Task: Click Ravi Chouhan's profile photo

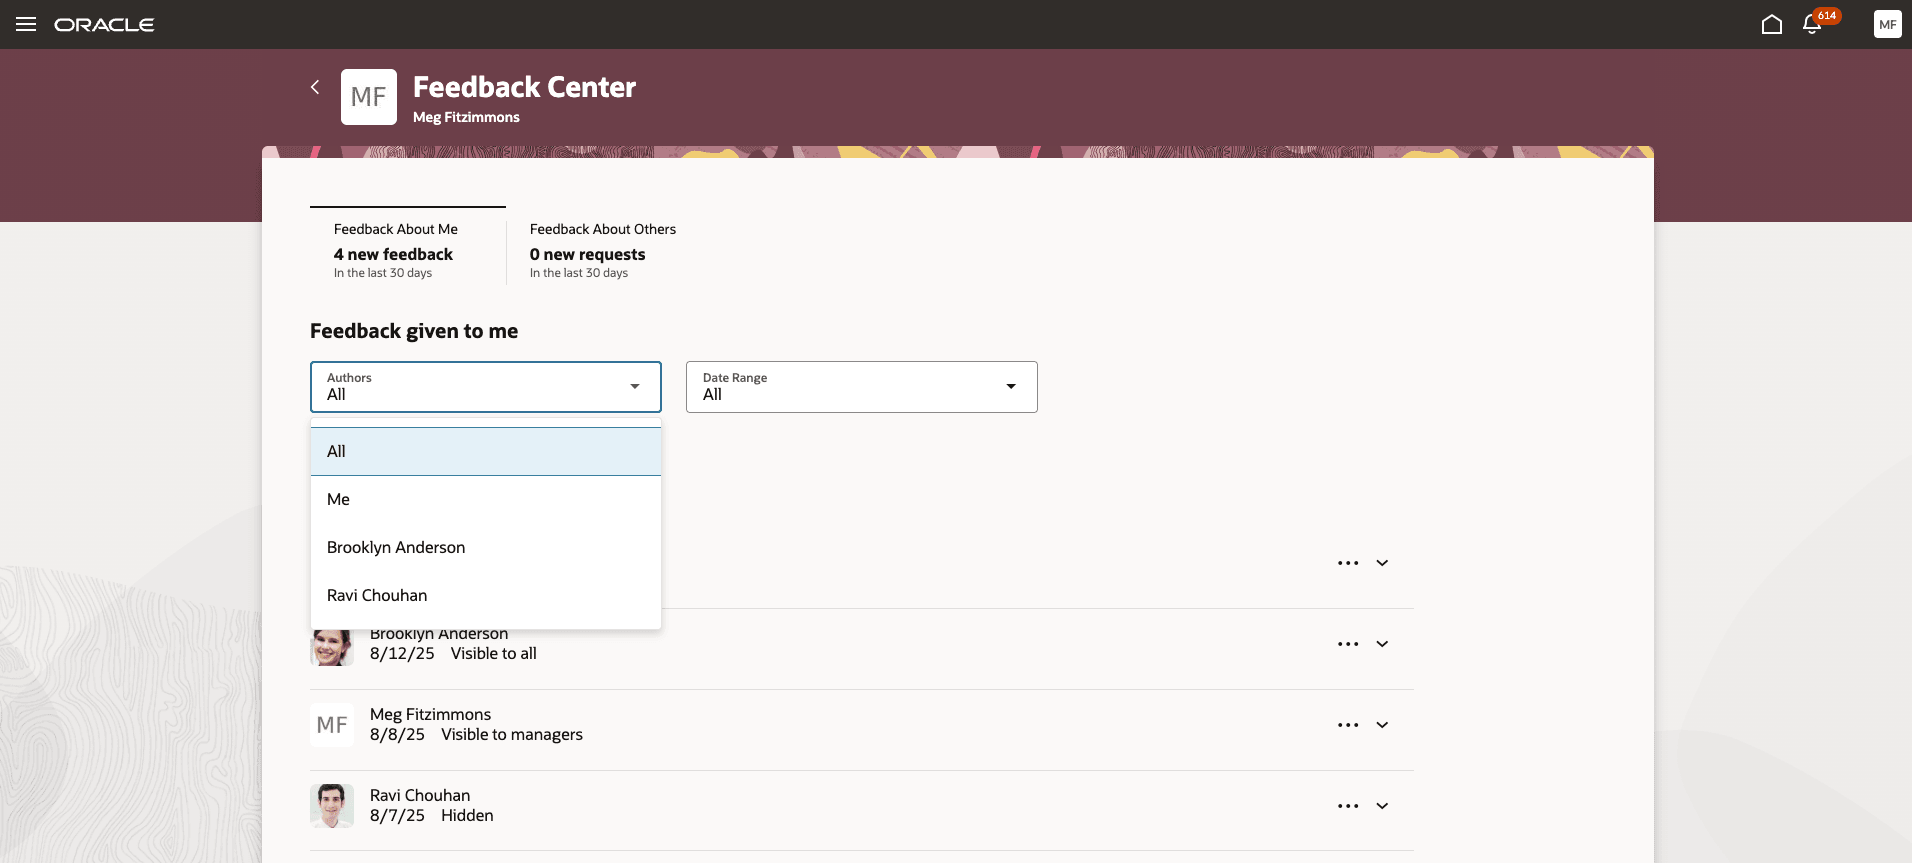Action: pos(332,806)
